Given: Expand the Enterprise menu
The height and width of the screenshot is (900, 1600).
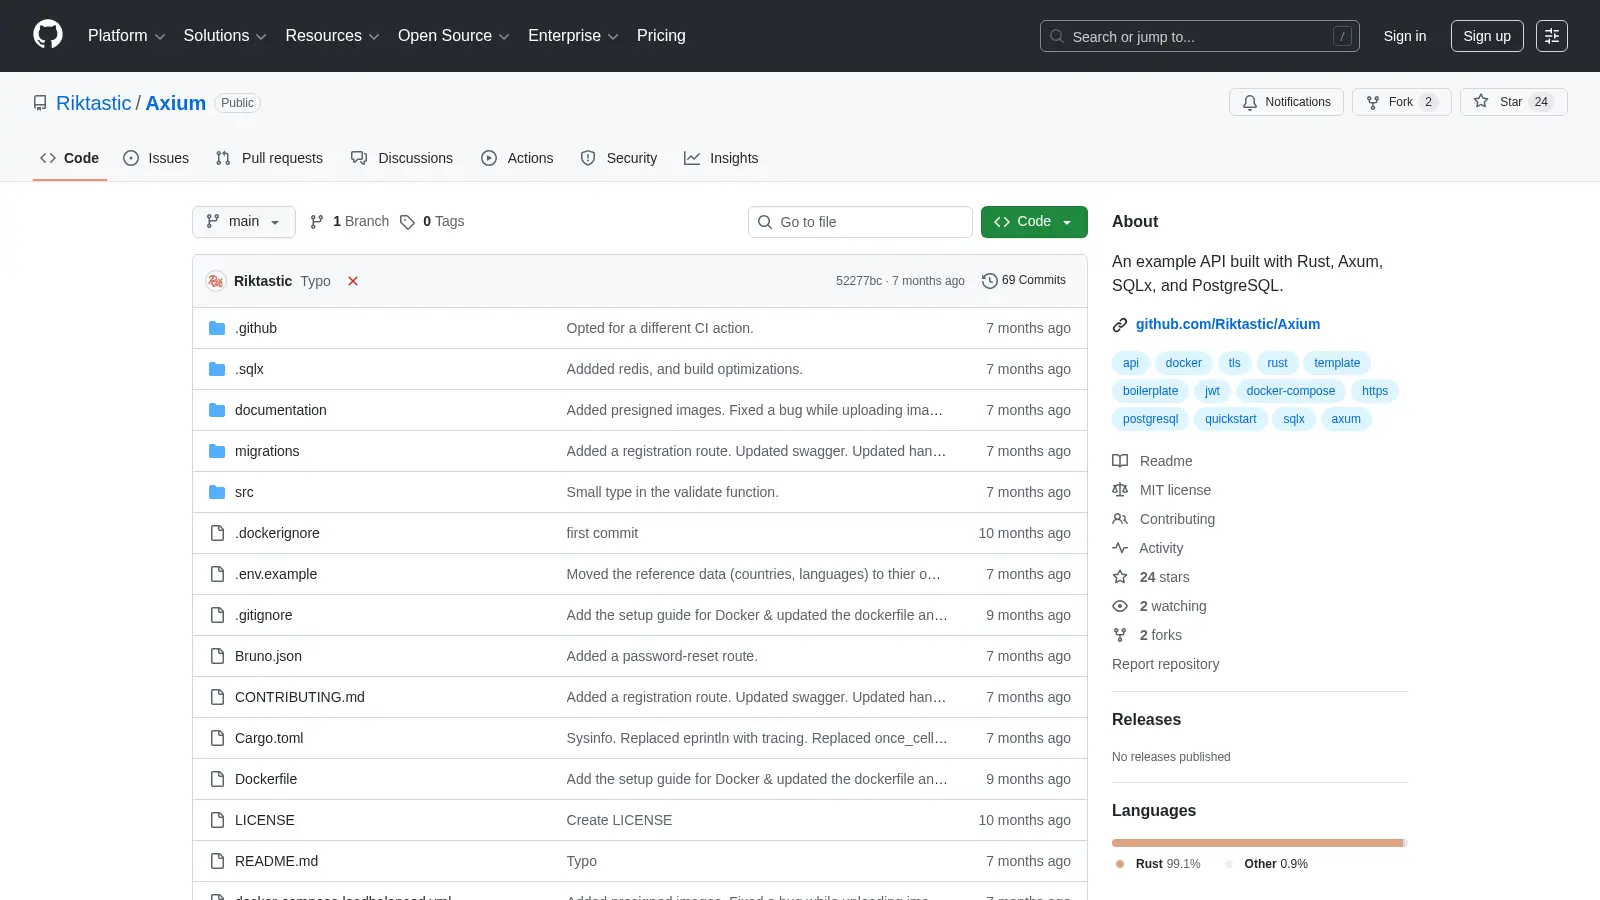Looking at the screenshot, I should (x=573, y=36).
